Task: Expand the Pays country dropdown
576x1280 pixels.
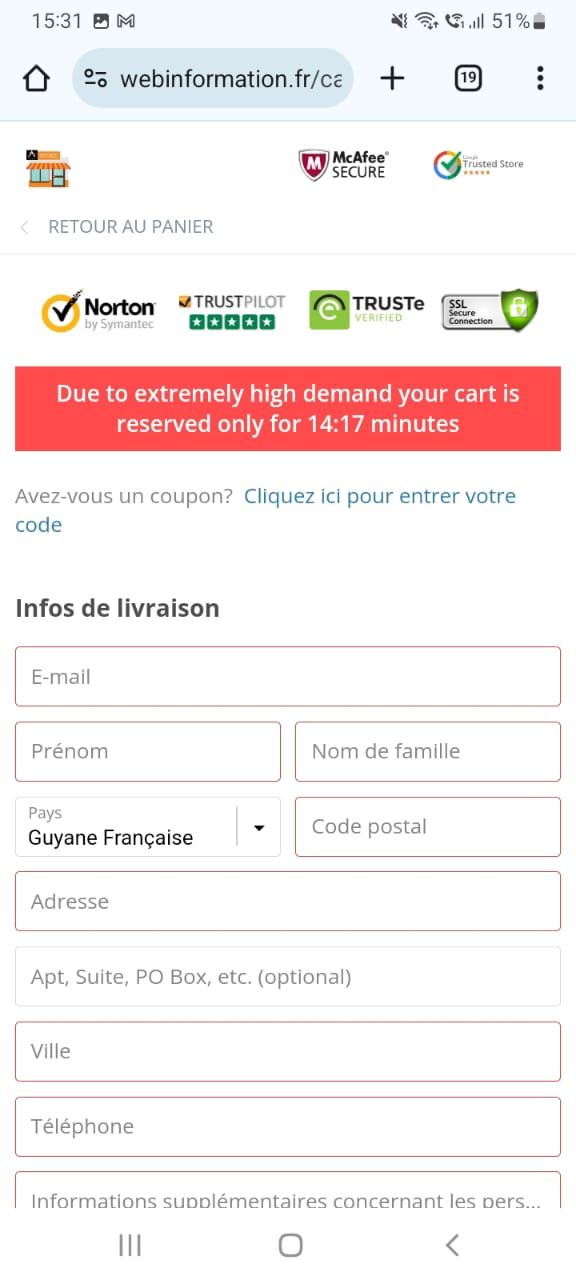Action: click(148, 827)
